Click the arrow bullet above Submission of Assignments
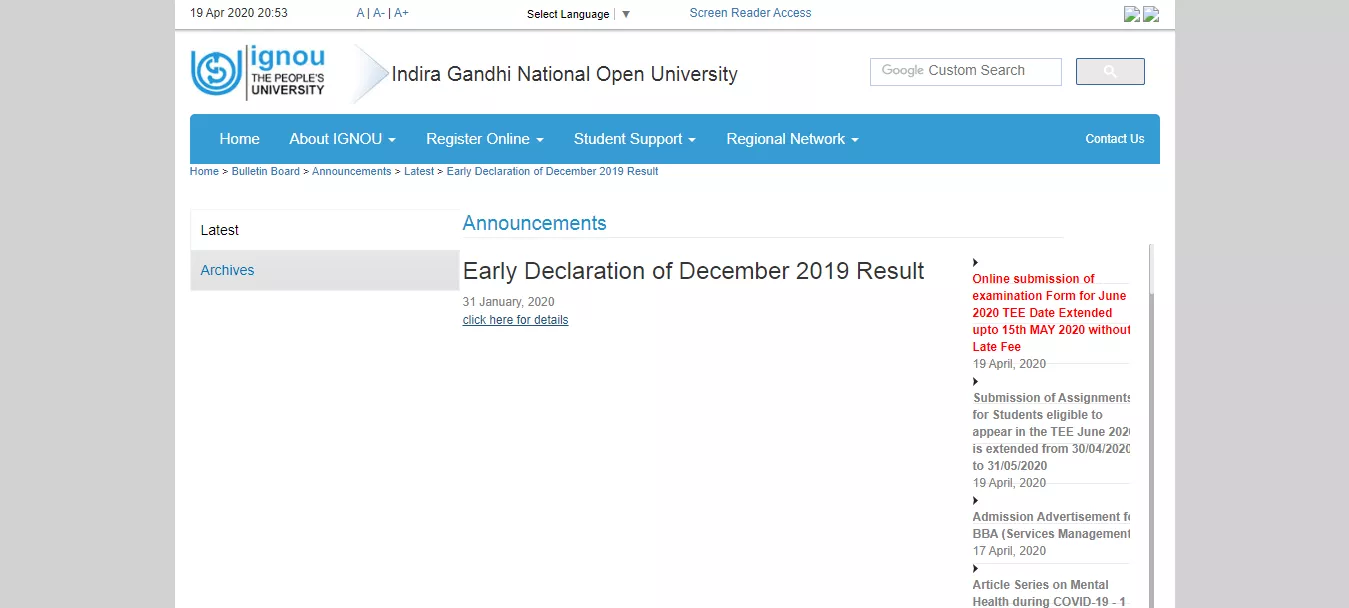Image resolution: width=1349 pixels, height=608 pixels. [976, 381]
